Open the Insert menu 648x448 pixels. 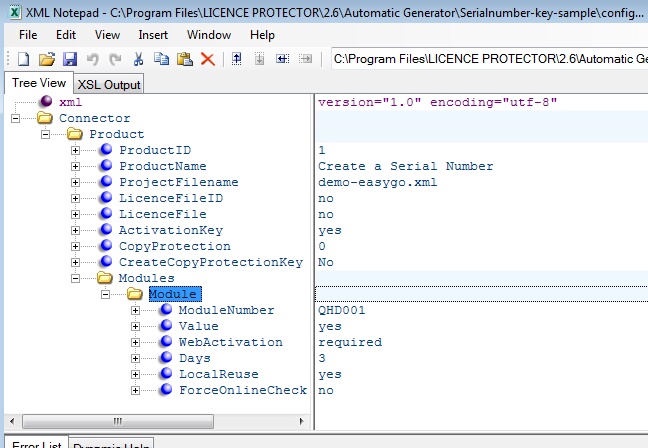(x=153, y=35)
